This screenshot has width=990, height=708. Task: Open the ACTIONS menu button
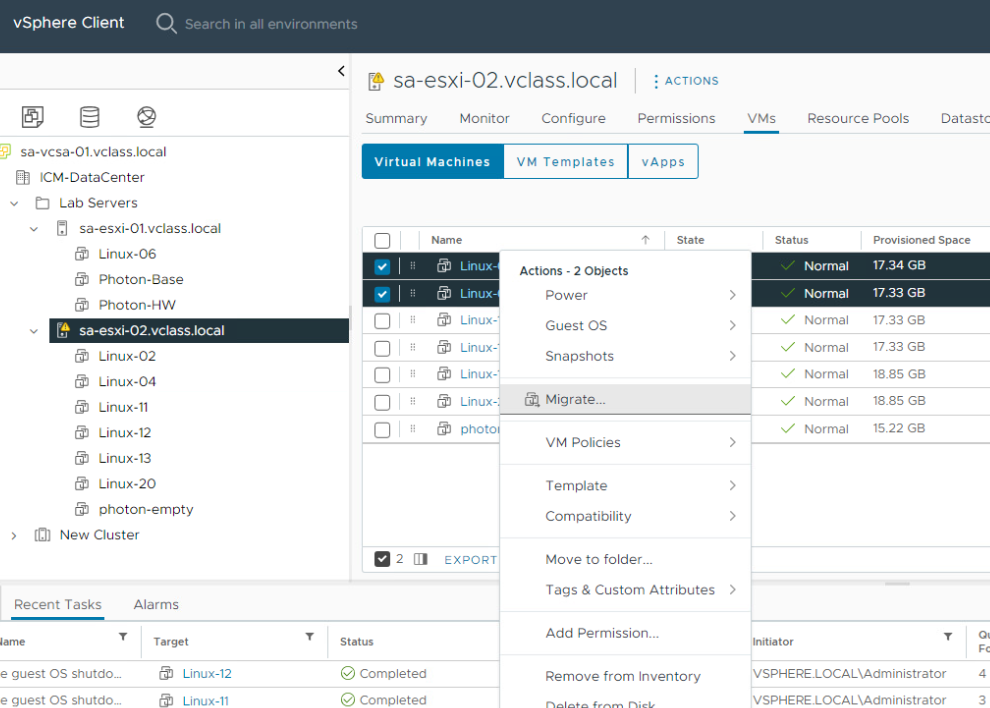686,81
